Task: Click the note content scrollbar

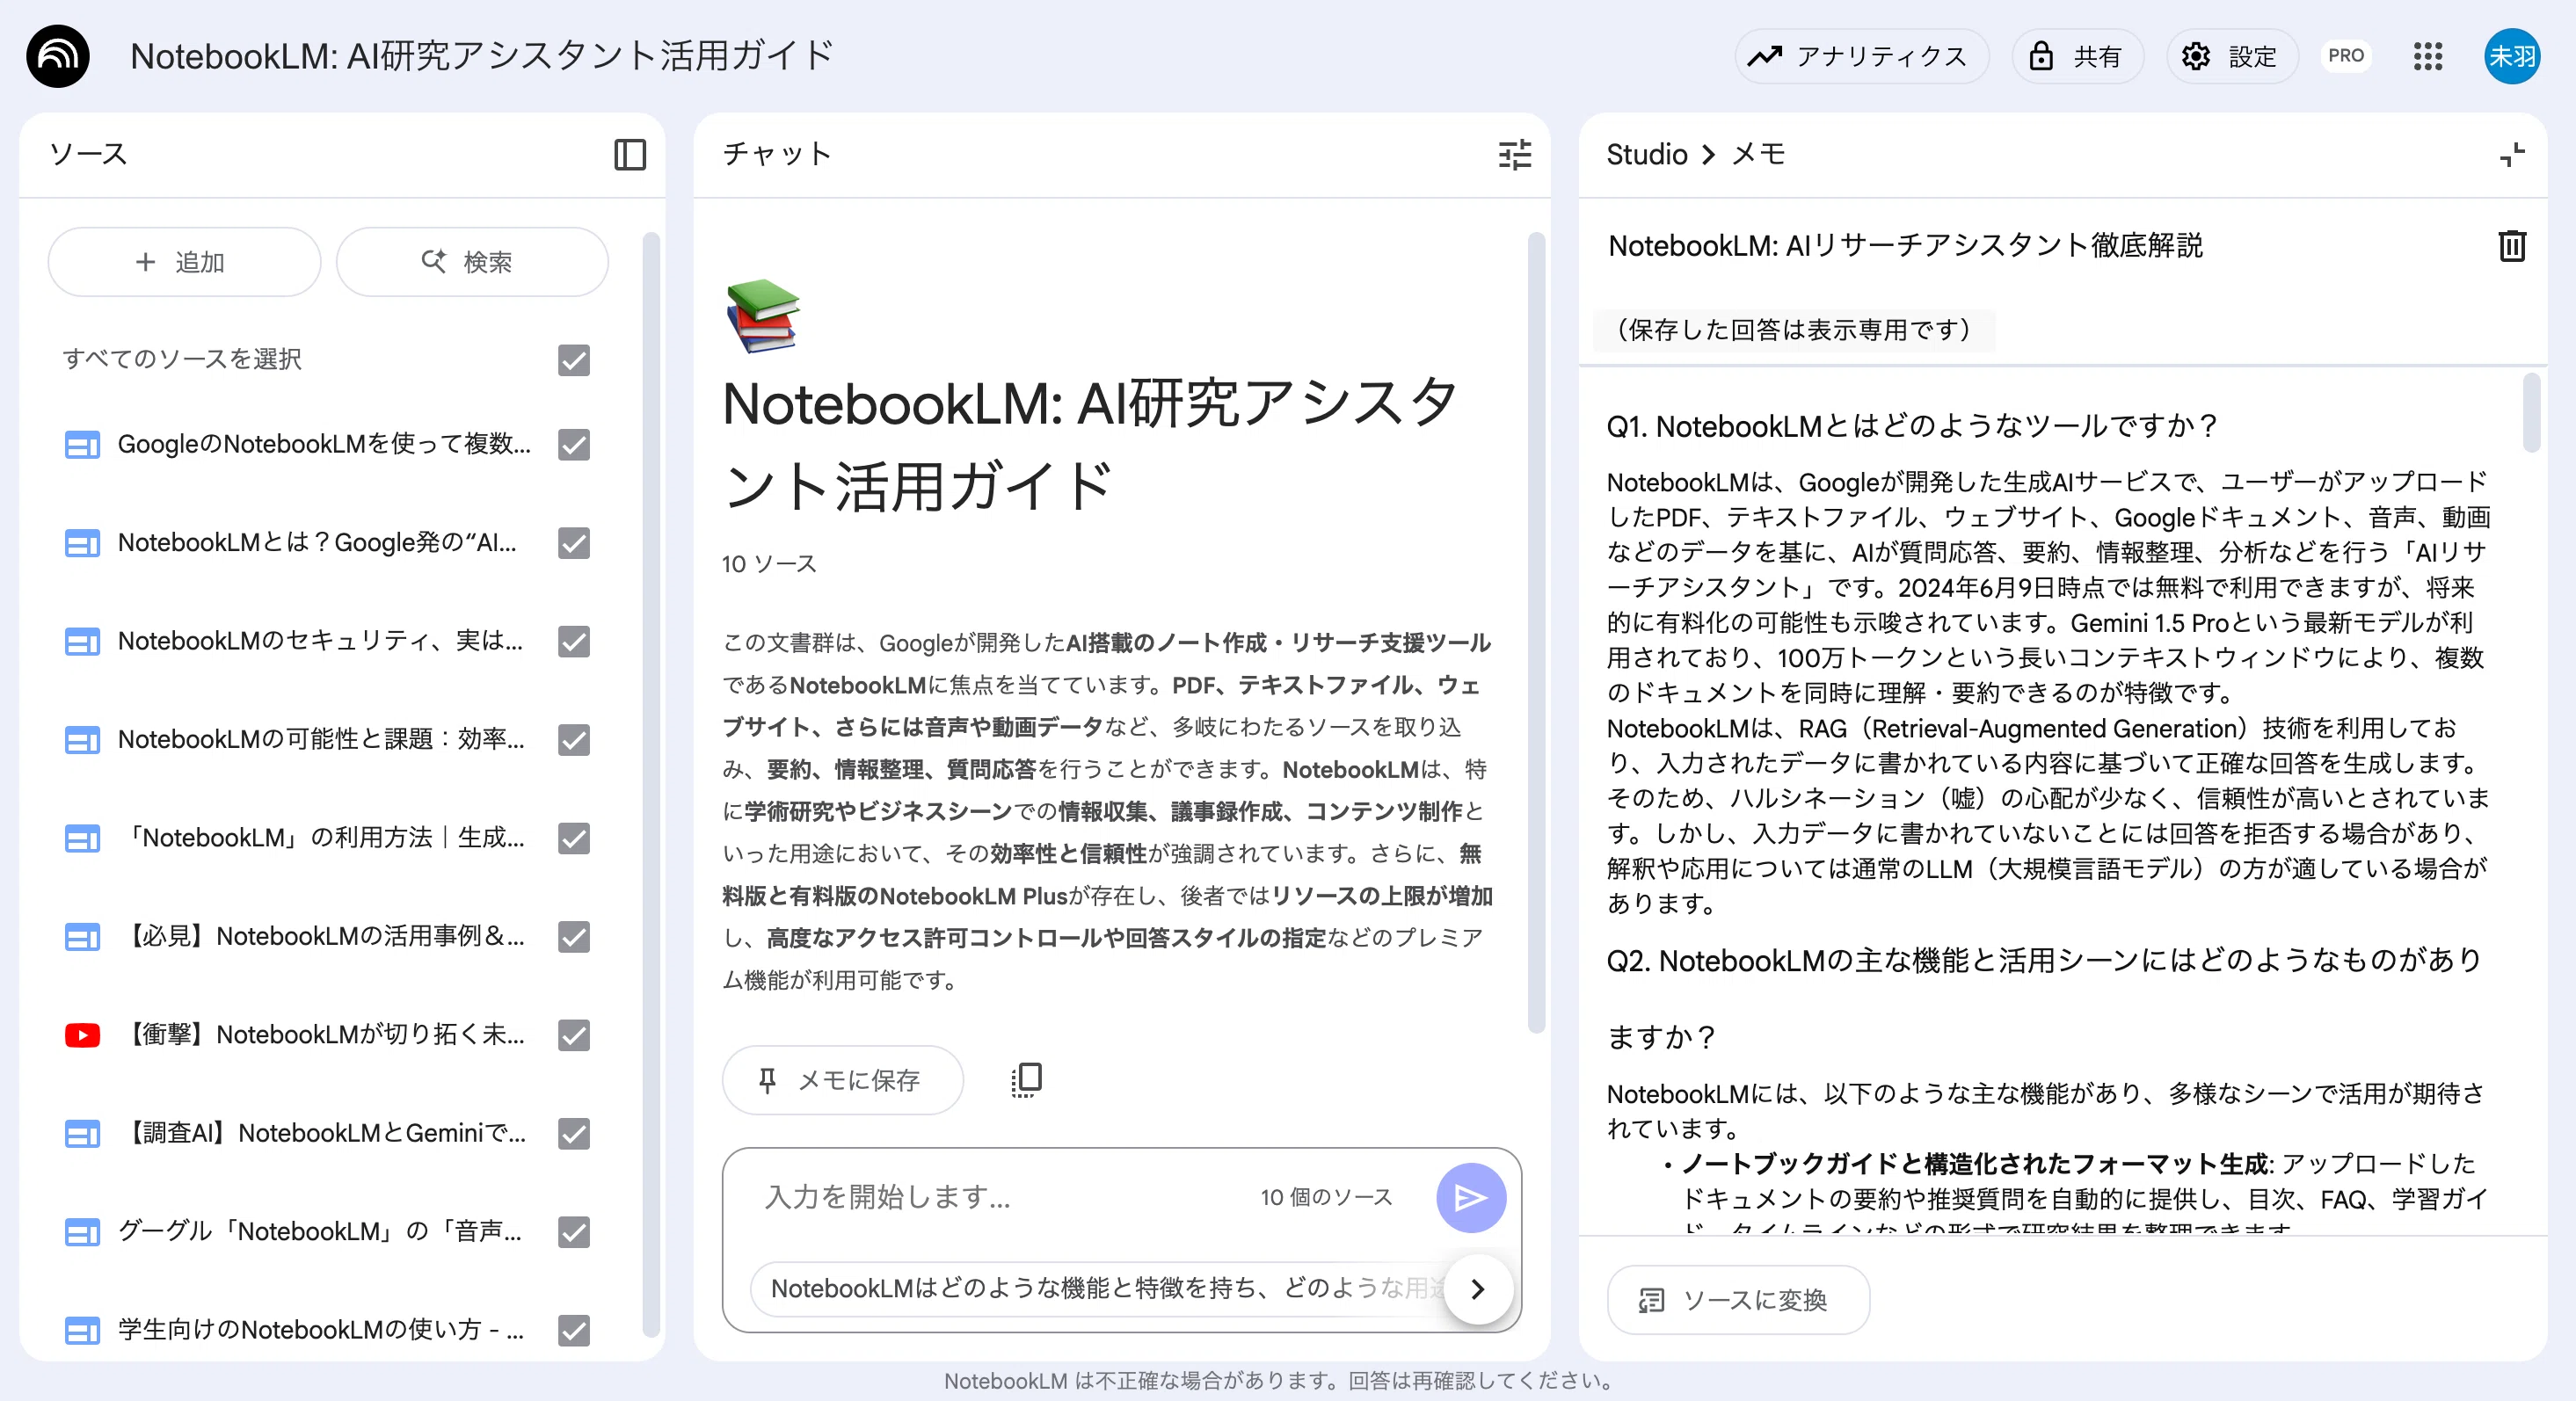Action: pos(2530,413)
